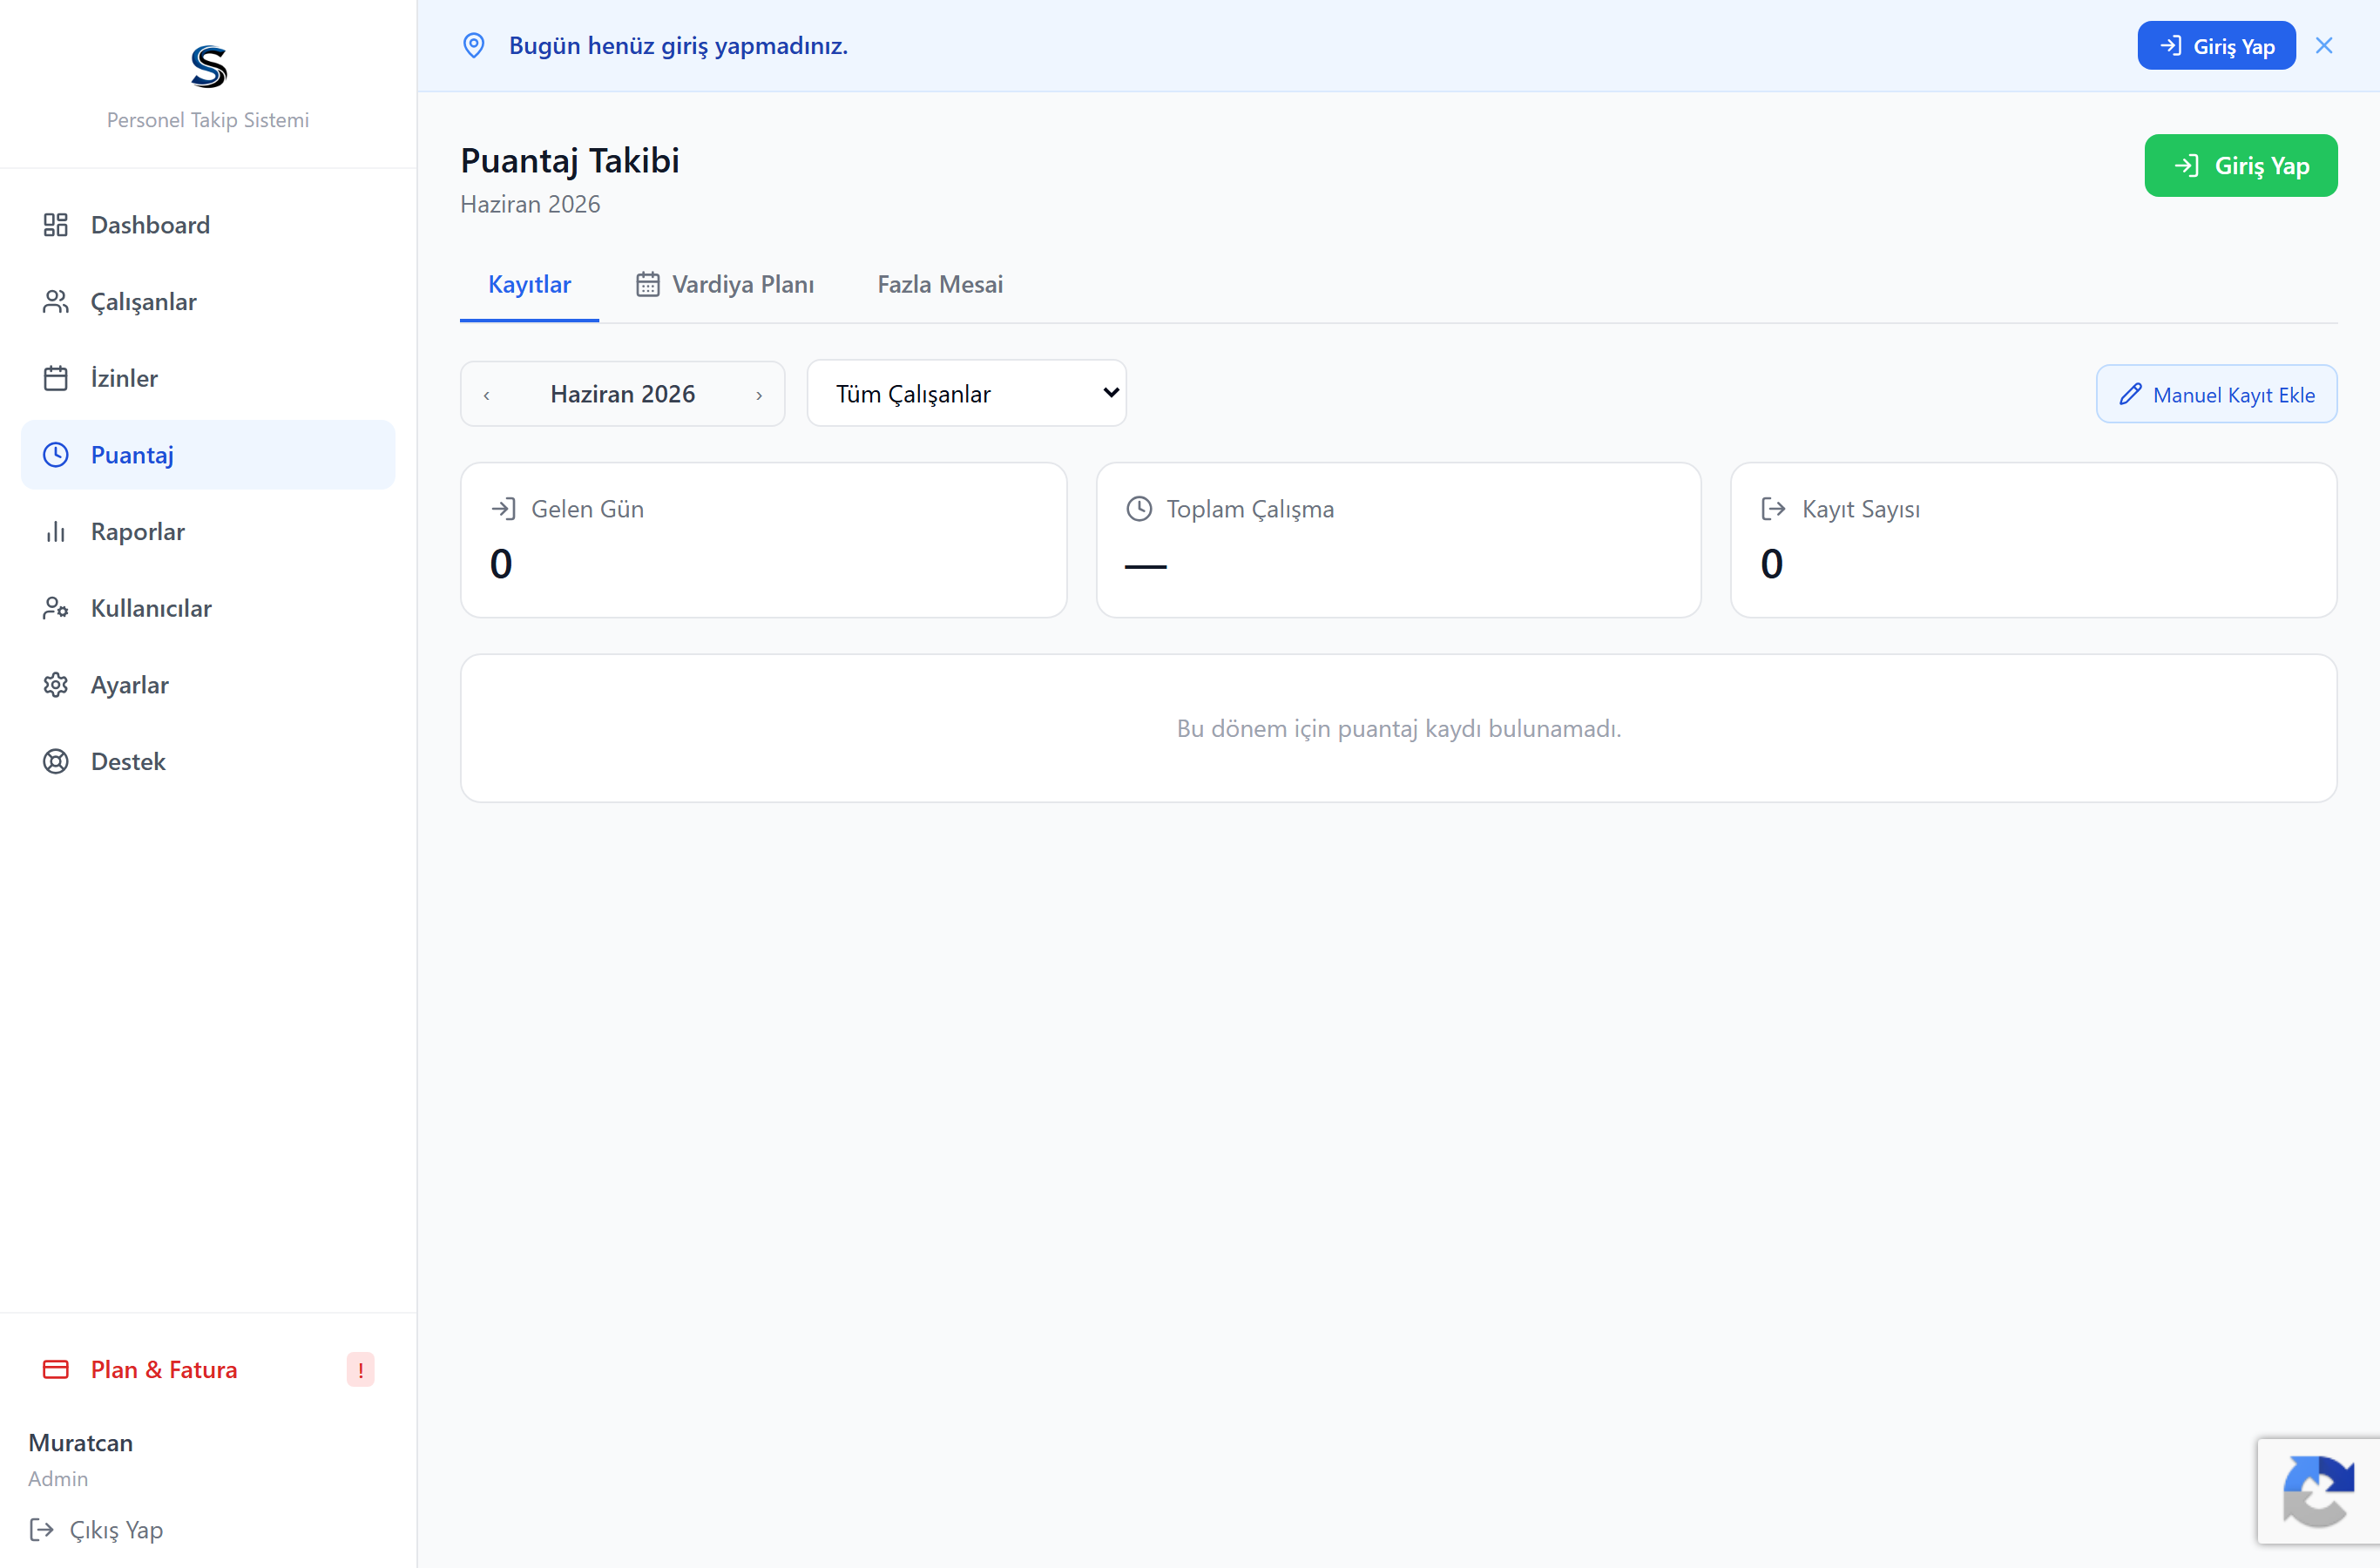Open Plan & Fatura page
Screen dimensions: 2380x1568
click(x=208, y=1370)
